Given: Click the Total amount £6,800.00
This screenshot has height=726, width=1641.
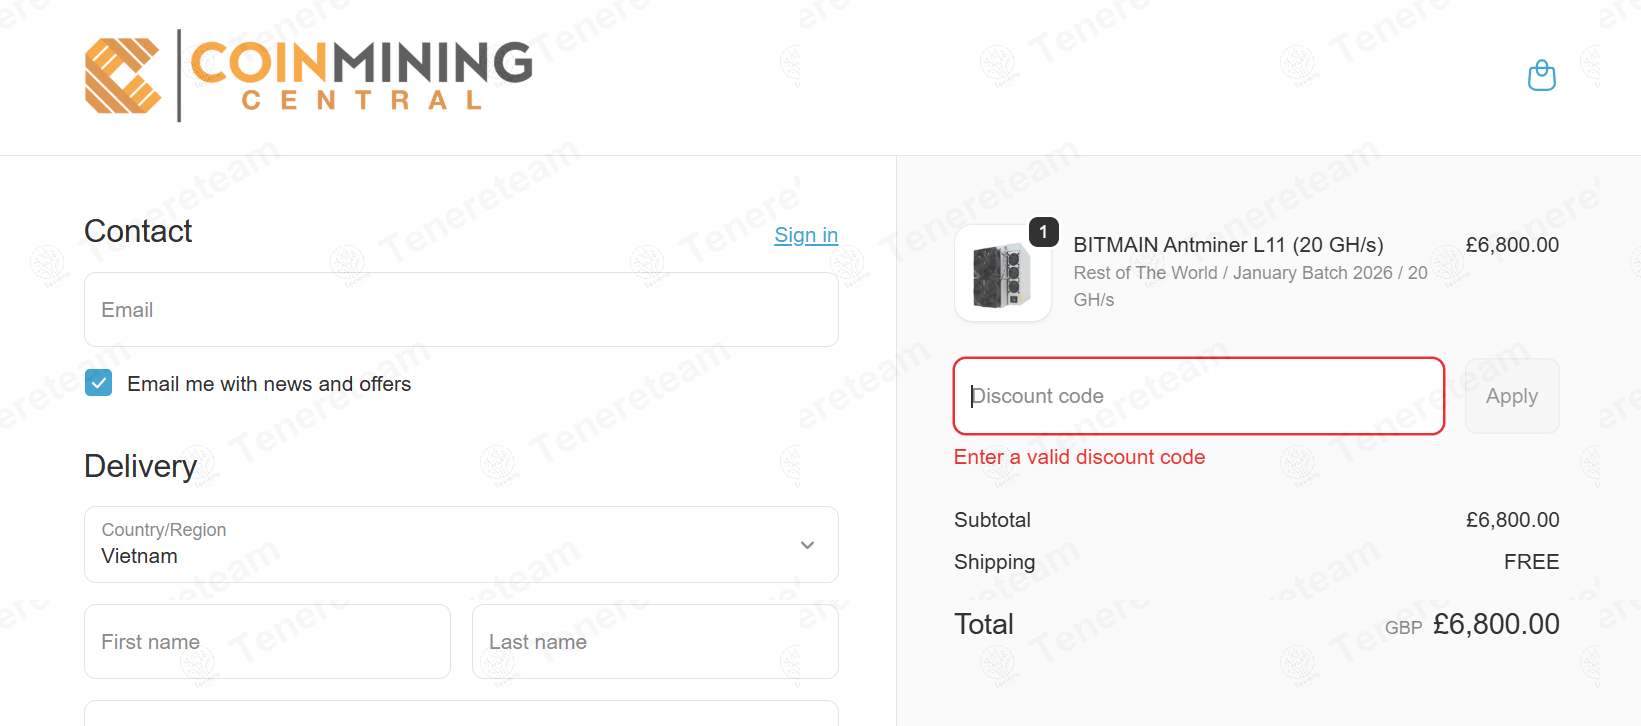Looking at the screenshot, I should [x=1495, y=624].
